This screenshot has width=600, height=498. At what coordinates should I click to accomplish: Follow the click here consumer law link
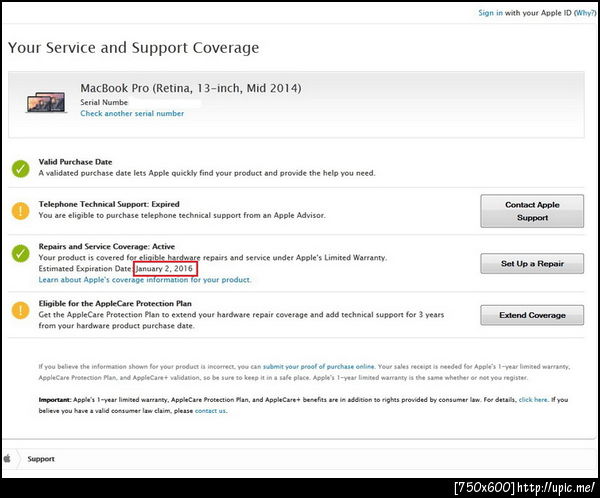click(533, 400)
